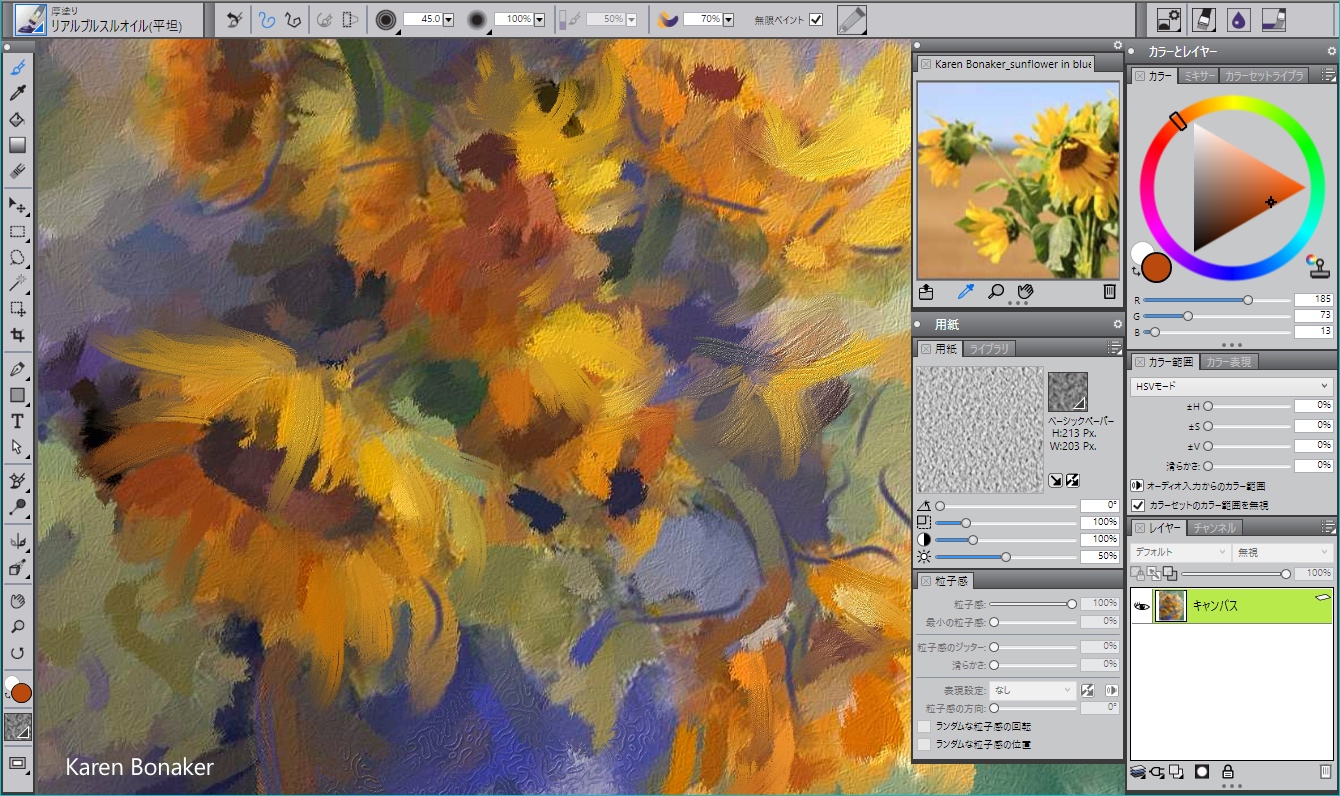Pick the Dropper tool in the toolbox
1340x796 pixels.
17,94
